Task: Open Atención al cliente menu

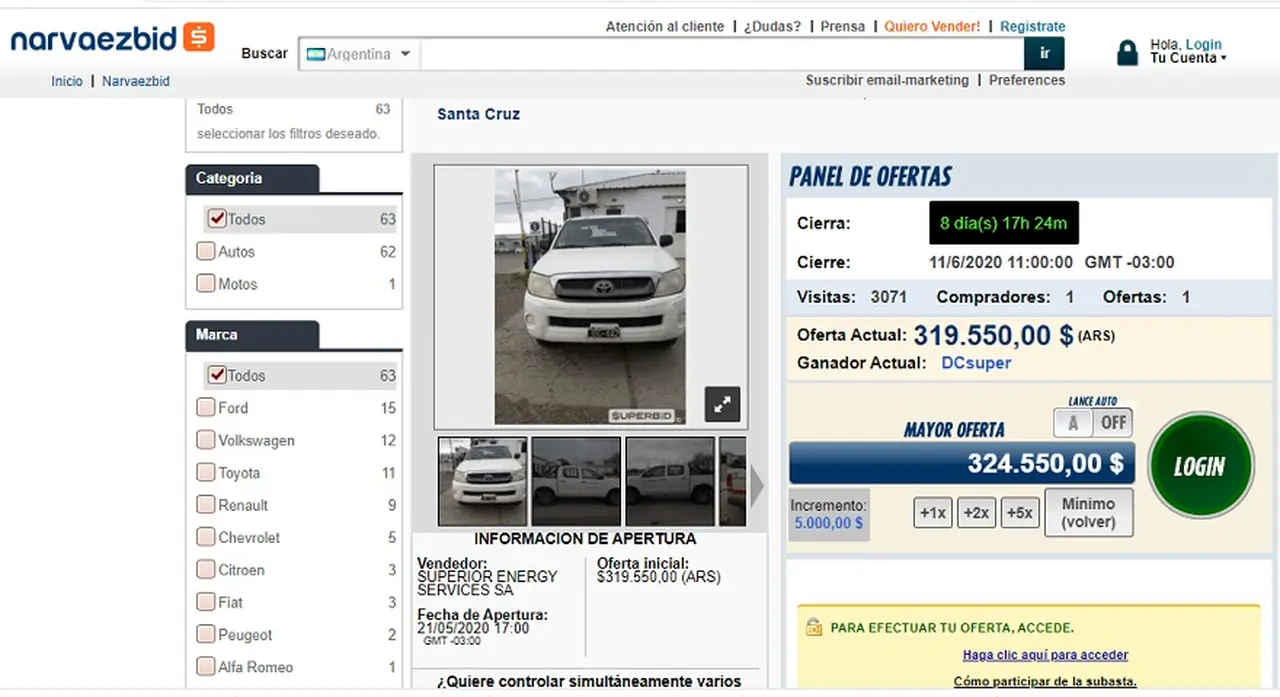Action: point(665,26)
